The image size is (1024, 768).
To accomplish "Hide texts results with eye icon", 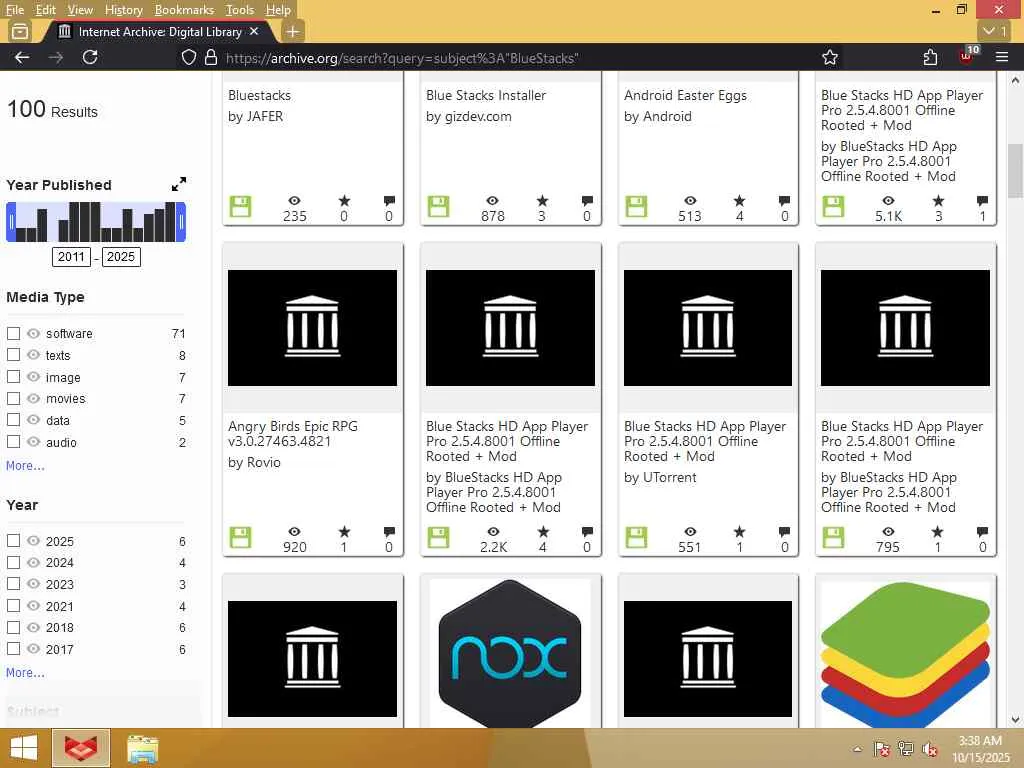I will click(33, 355).
